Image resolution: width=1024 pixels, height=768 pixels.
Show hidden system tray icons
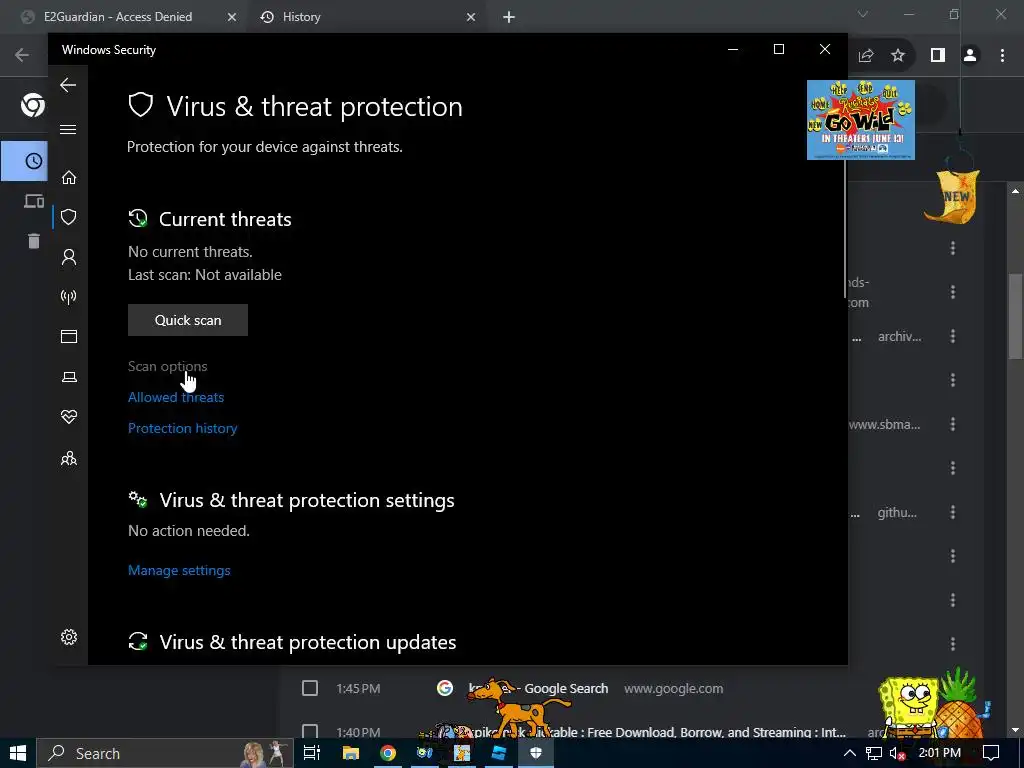click(850, 753)
